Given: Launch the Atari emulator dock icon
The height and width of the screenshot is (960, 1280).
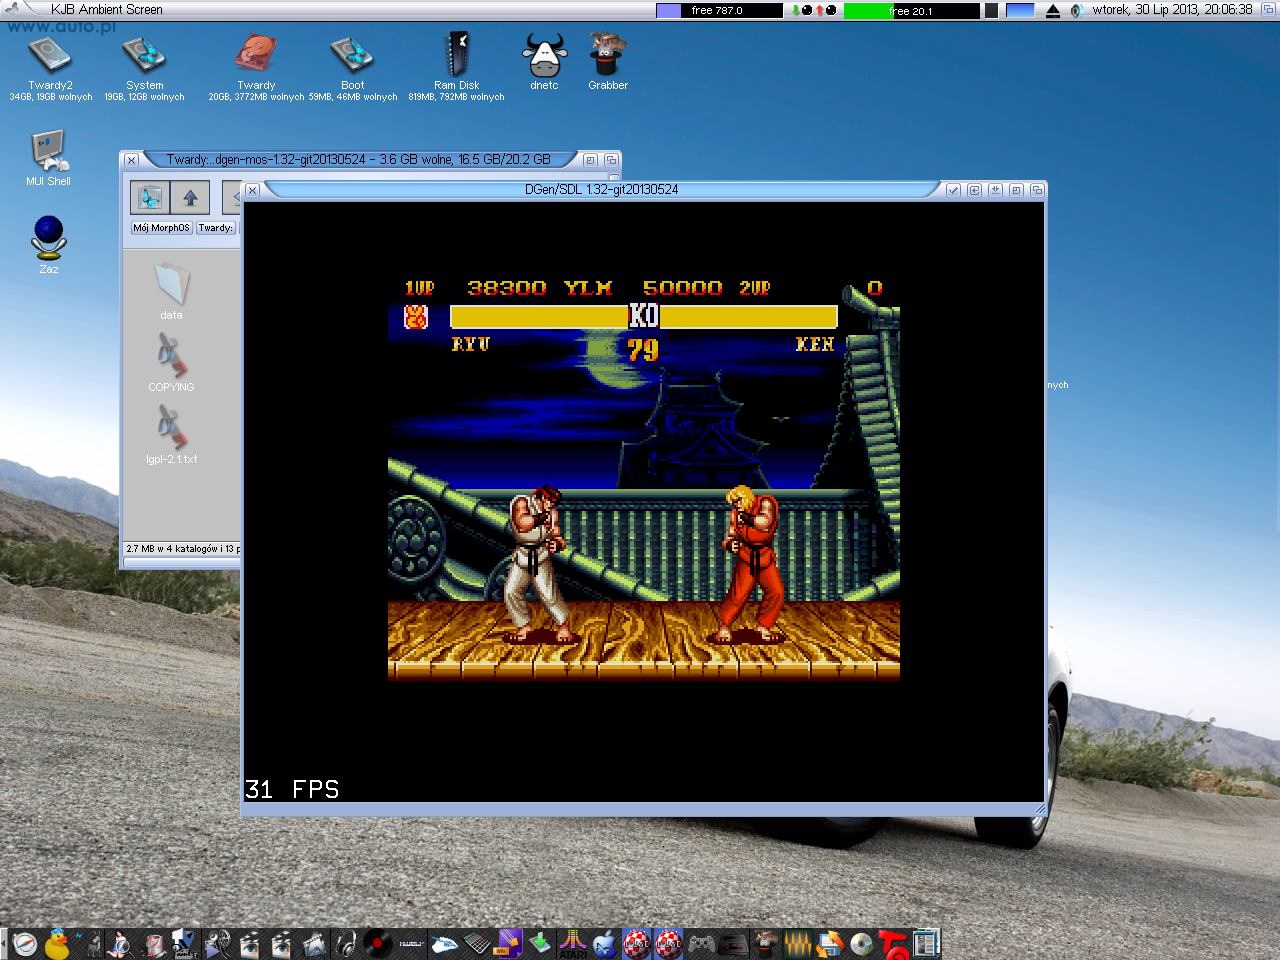Looking at the screenshot, I should (573, 944).
